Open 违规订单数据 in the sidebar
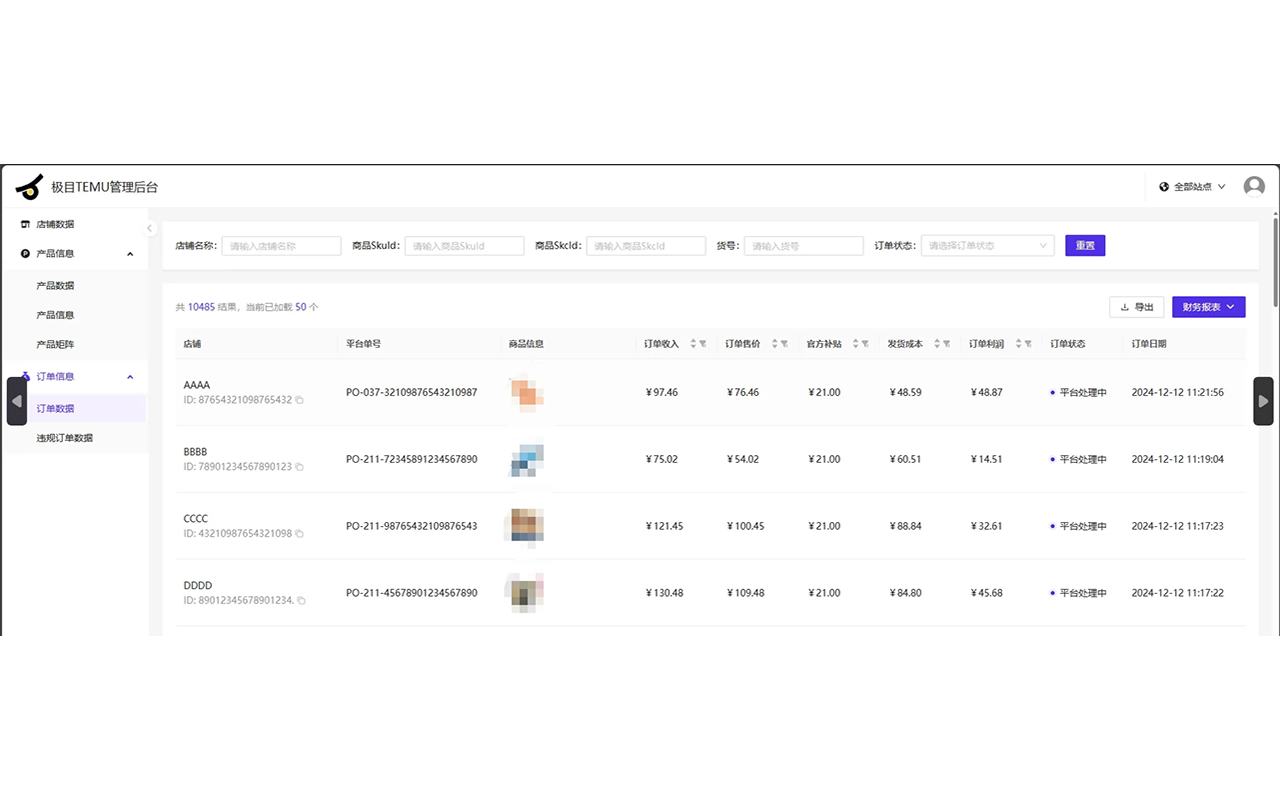 coord(65,438)
